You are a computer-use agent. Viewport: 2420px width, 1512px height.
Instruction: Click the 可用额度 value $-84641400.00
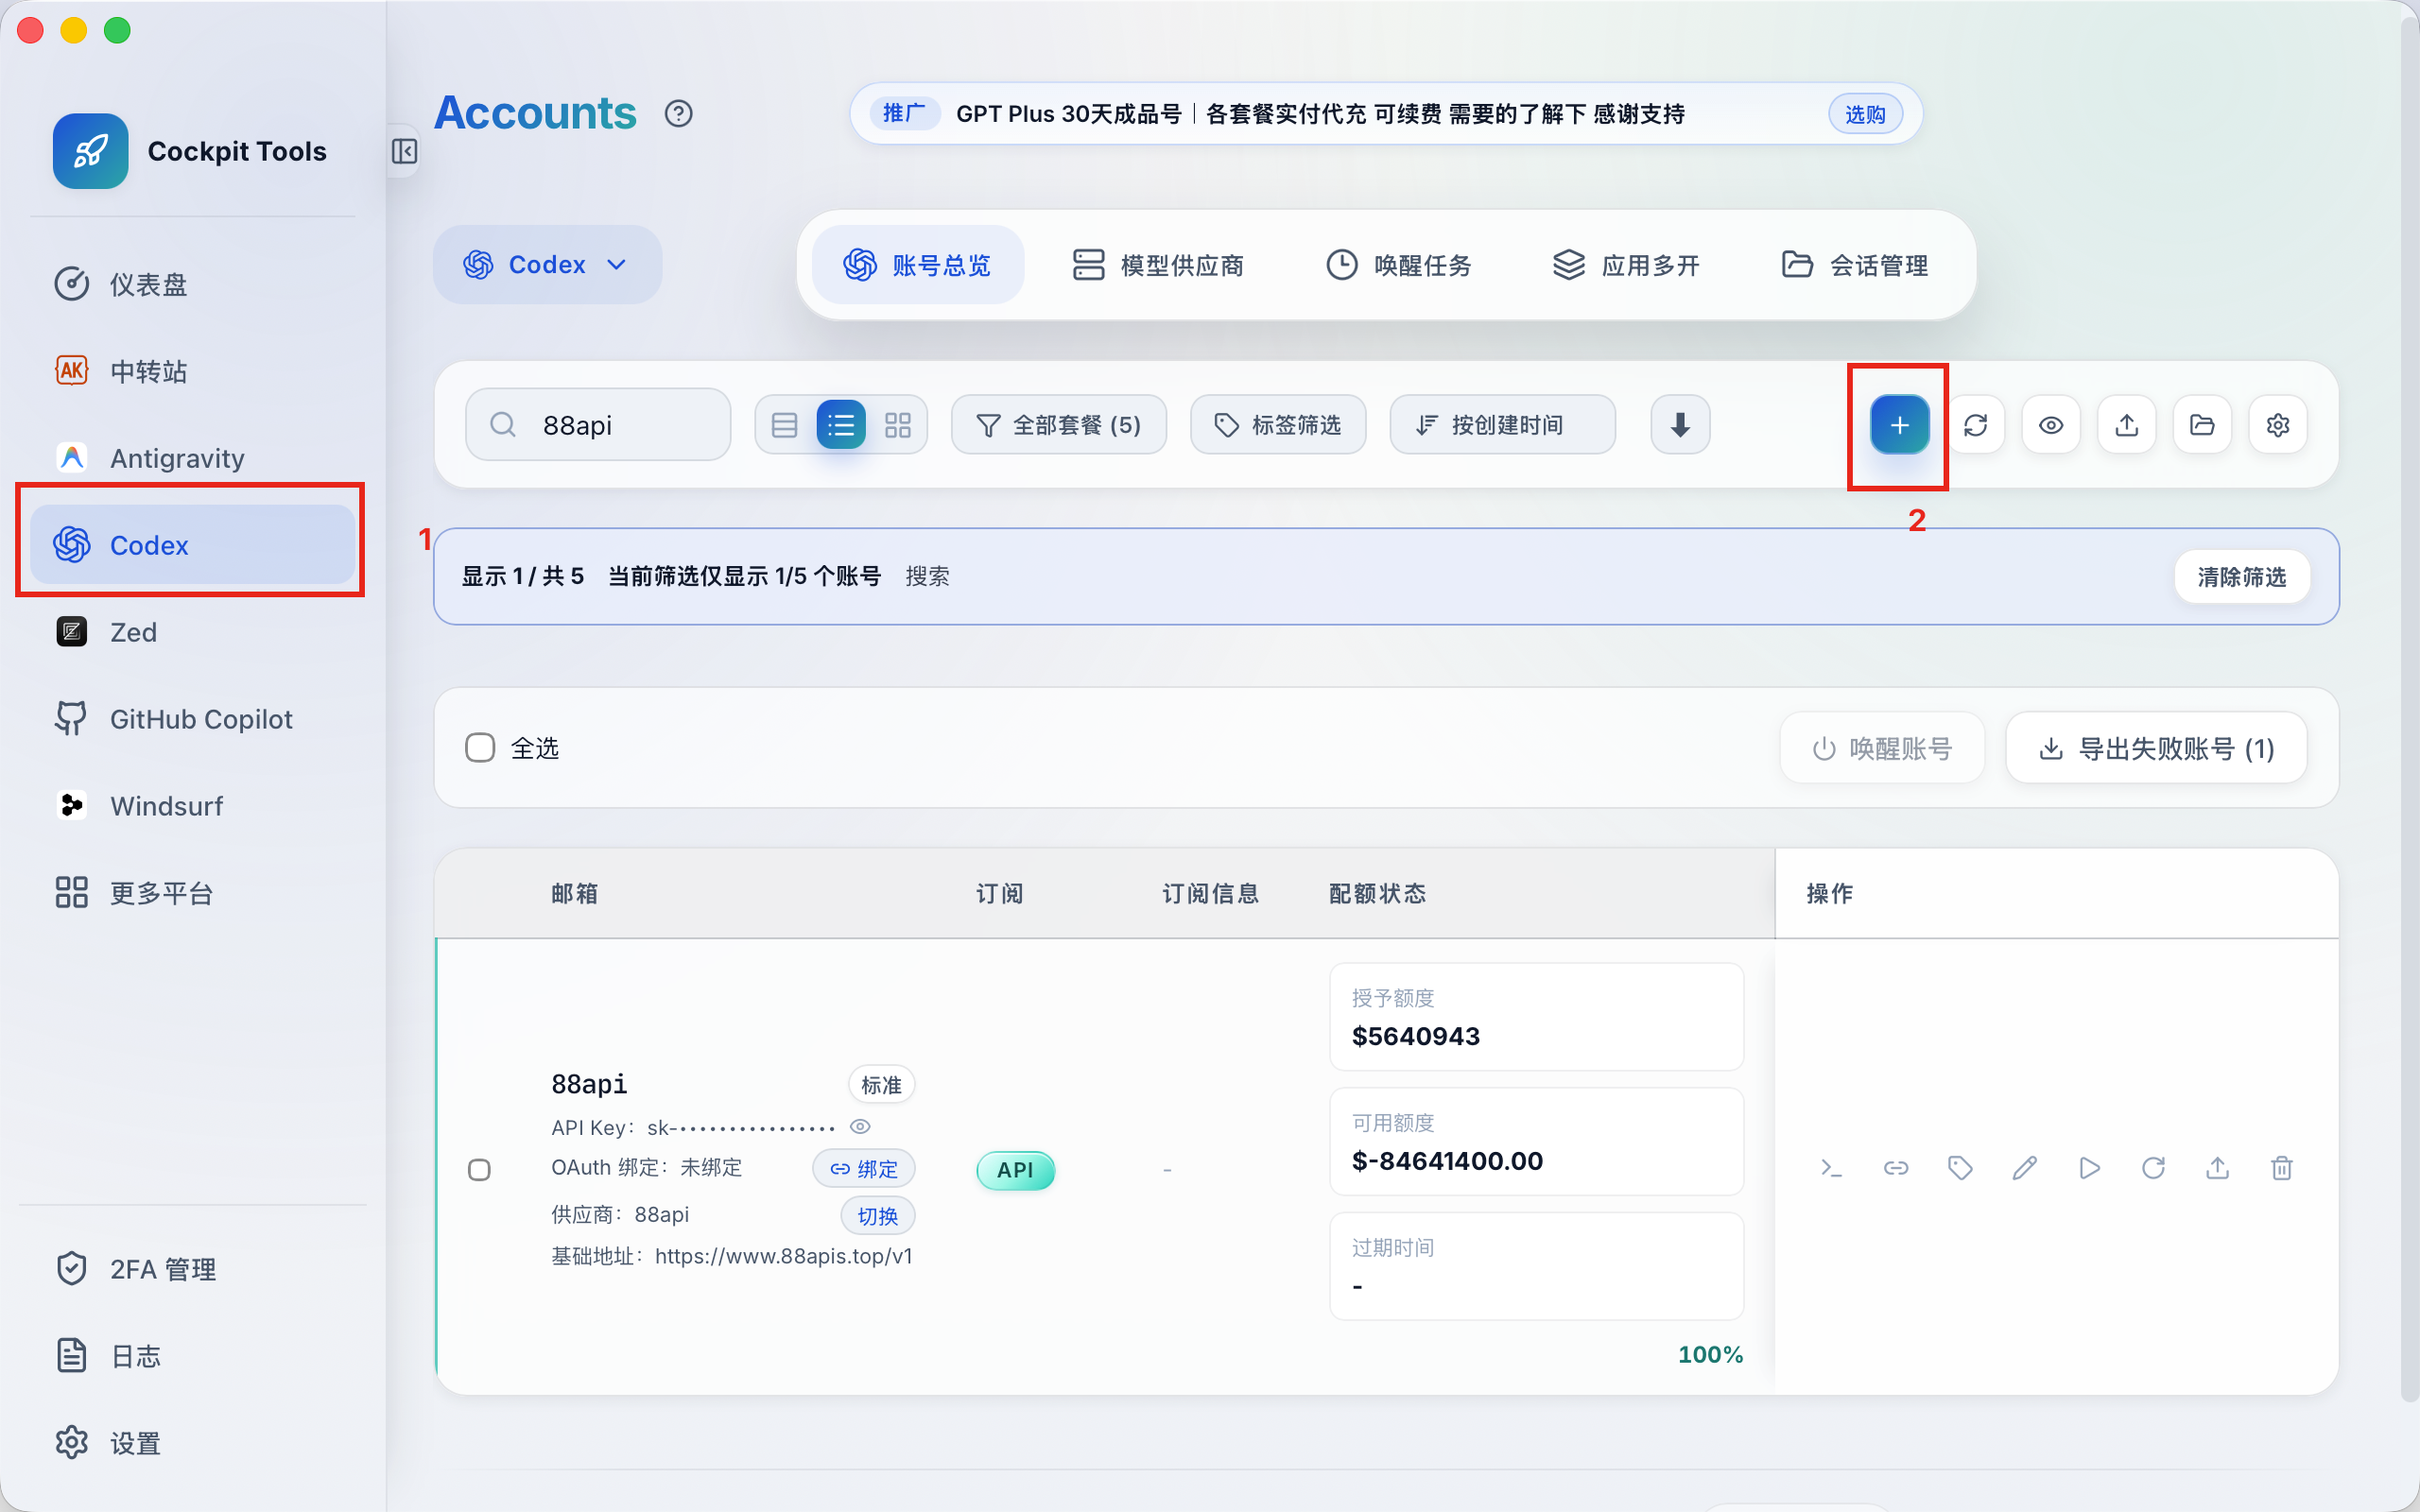[x=1447, y=1161]
